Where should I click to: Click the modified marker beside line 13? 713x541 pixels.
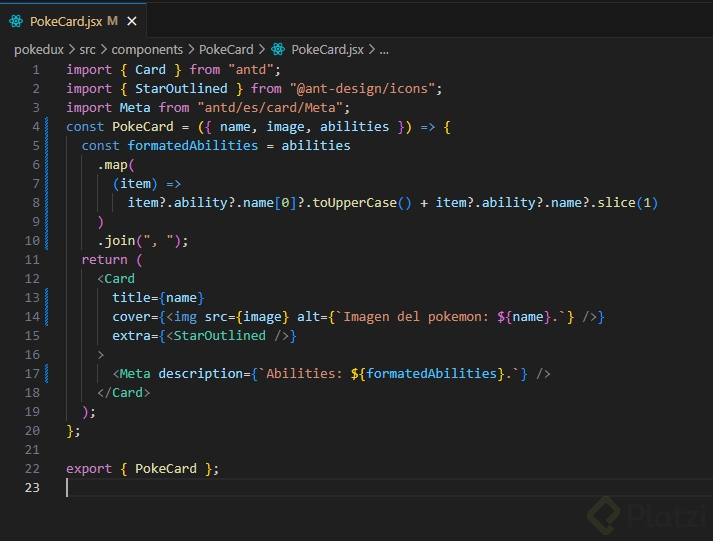tap(46, 298)
